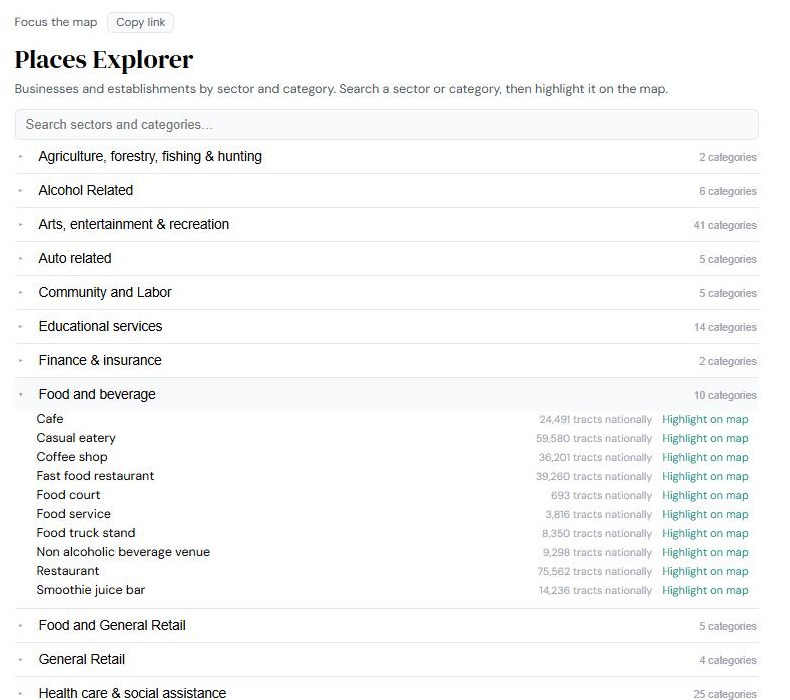Click the 6 categories count label
This screenshot has width=790, height=700.
728,191
